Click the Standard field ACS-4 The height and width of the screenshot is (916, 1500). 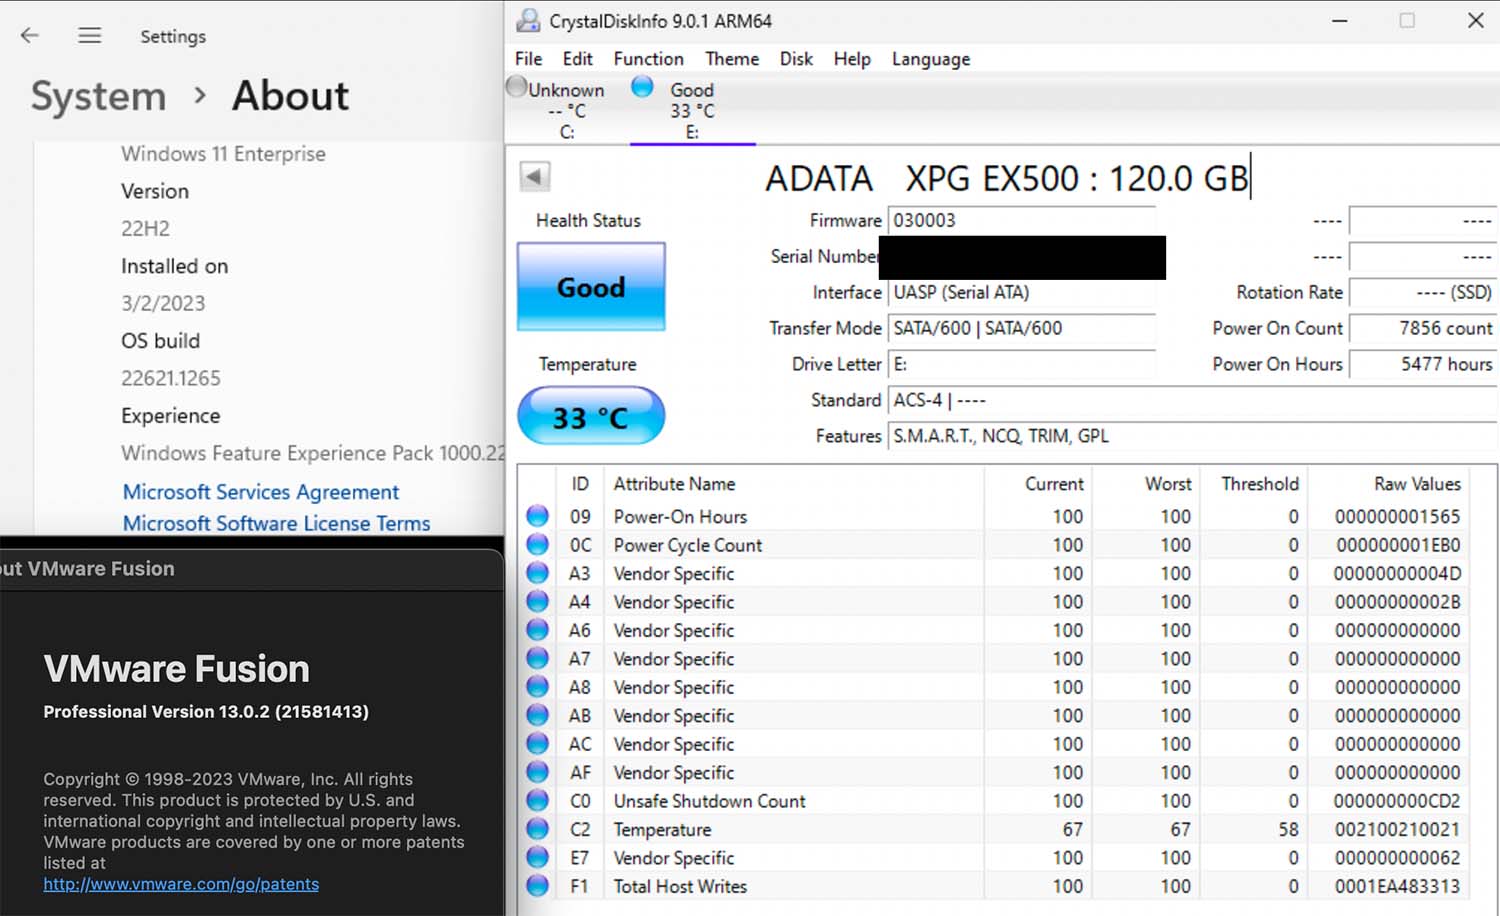point(1193,400)
